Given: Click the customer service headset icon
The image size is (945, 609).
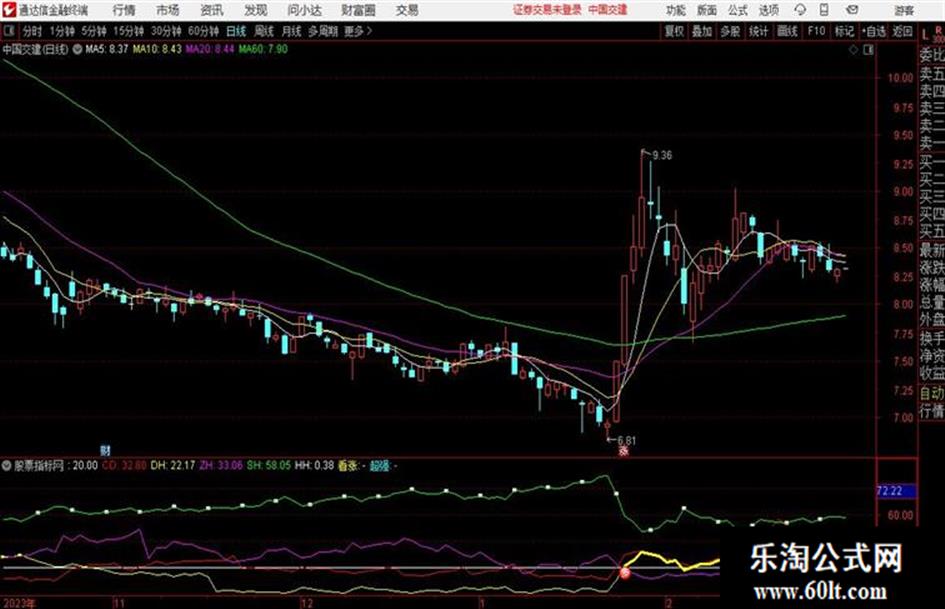Looking at the screenshot, I should (800, 10).
